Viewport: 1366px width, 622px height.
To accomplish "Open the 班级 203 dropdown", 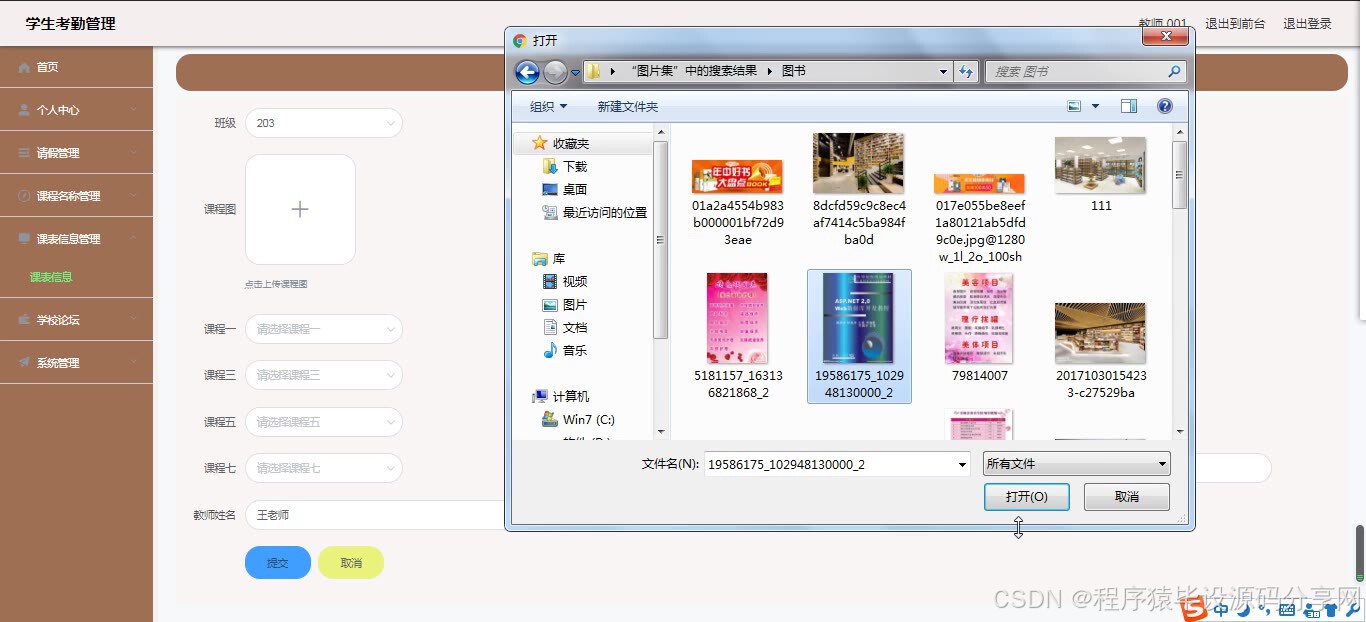I will click(323, 123).
